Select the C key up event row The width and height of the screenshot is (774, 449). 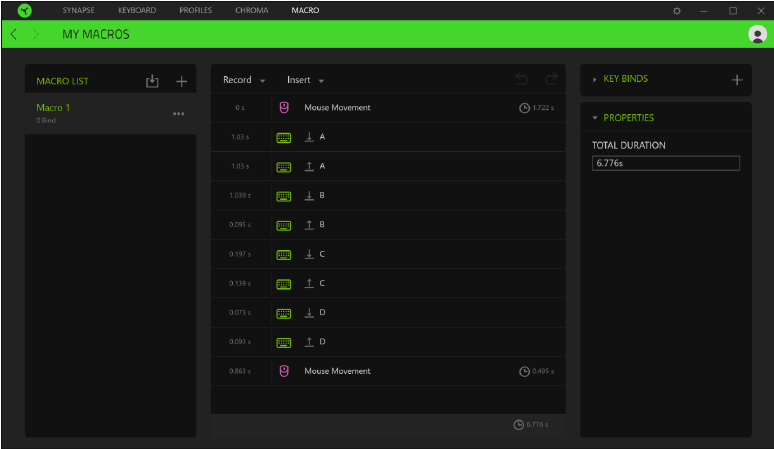click(x=388, y=284)
